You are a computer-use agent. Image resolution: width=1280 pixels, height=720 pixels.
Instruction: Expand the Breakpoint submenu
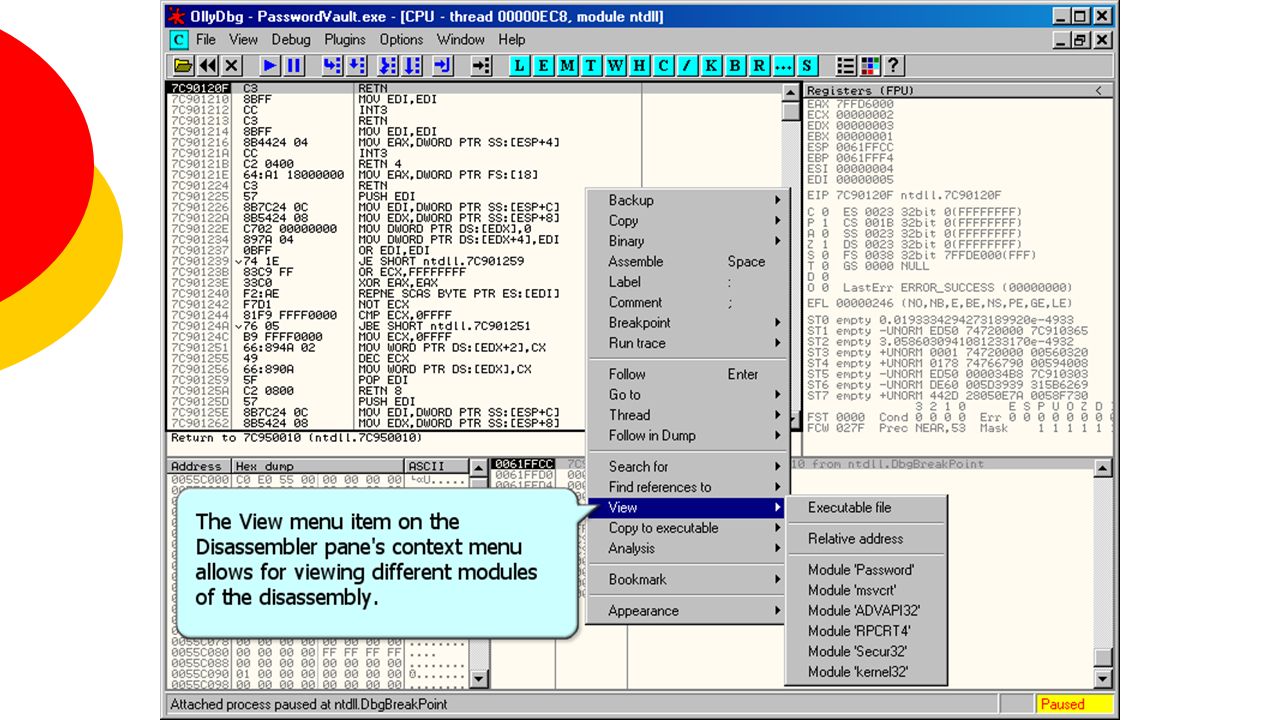coord(686,323)
